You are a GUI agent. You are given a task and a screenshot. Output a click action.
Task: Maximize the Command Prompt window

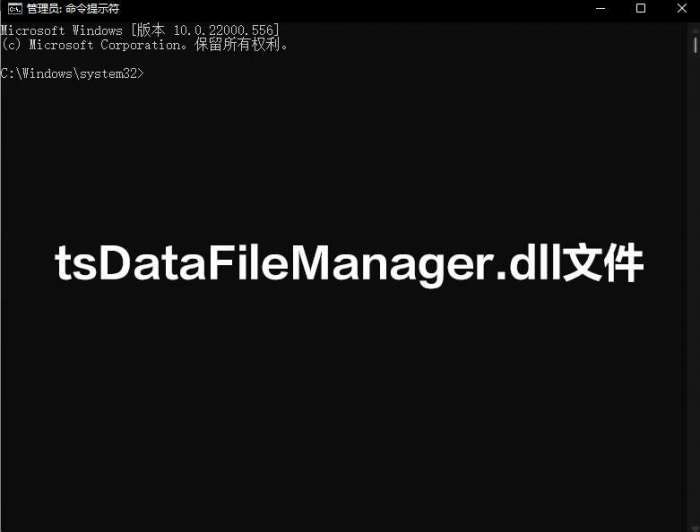click(x=641, y=8)
